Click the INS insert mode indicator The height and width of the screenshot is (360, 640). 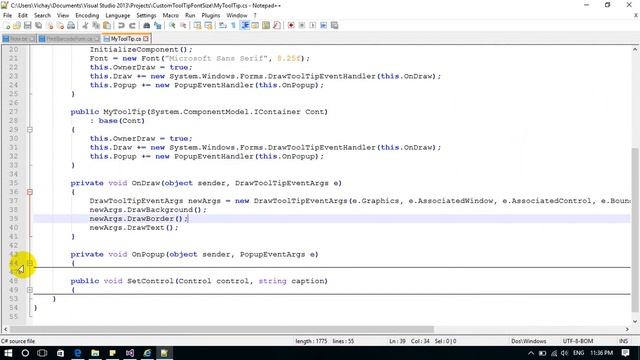coord(623,341)
